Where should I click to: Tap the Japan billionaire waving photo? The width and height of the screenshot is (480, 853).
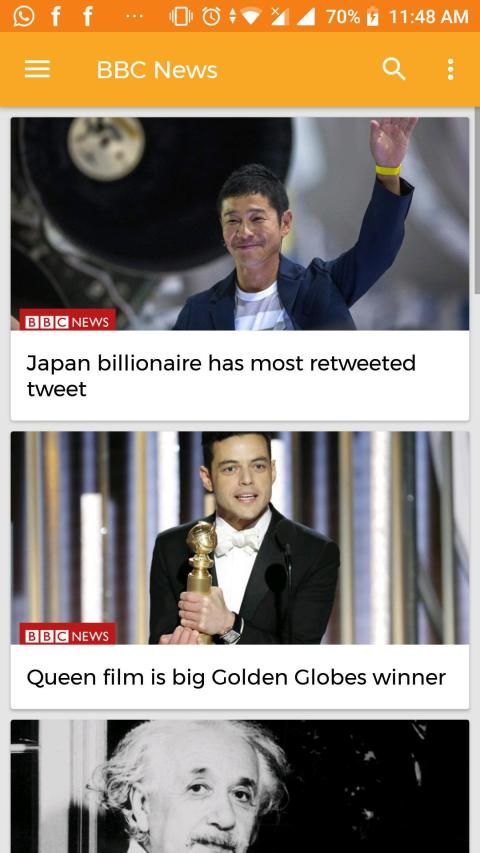239,224
